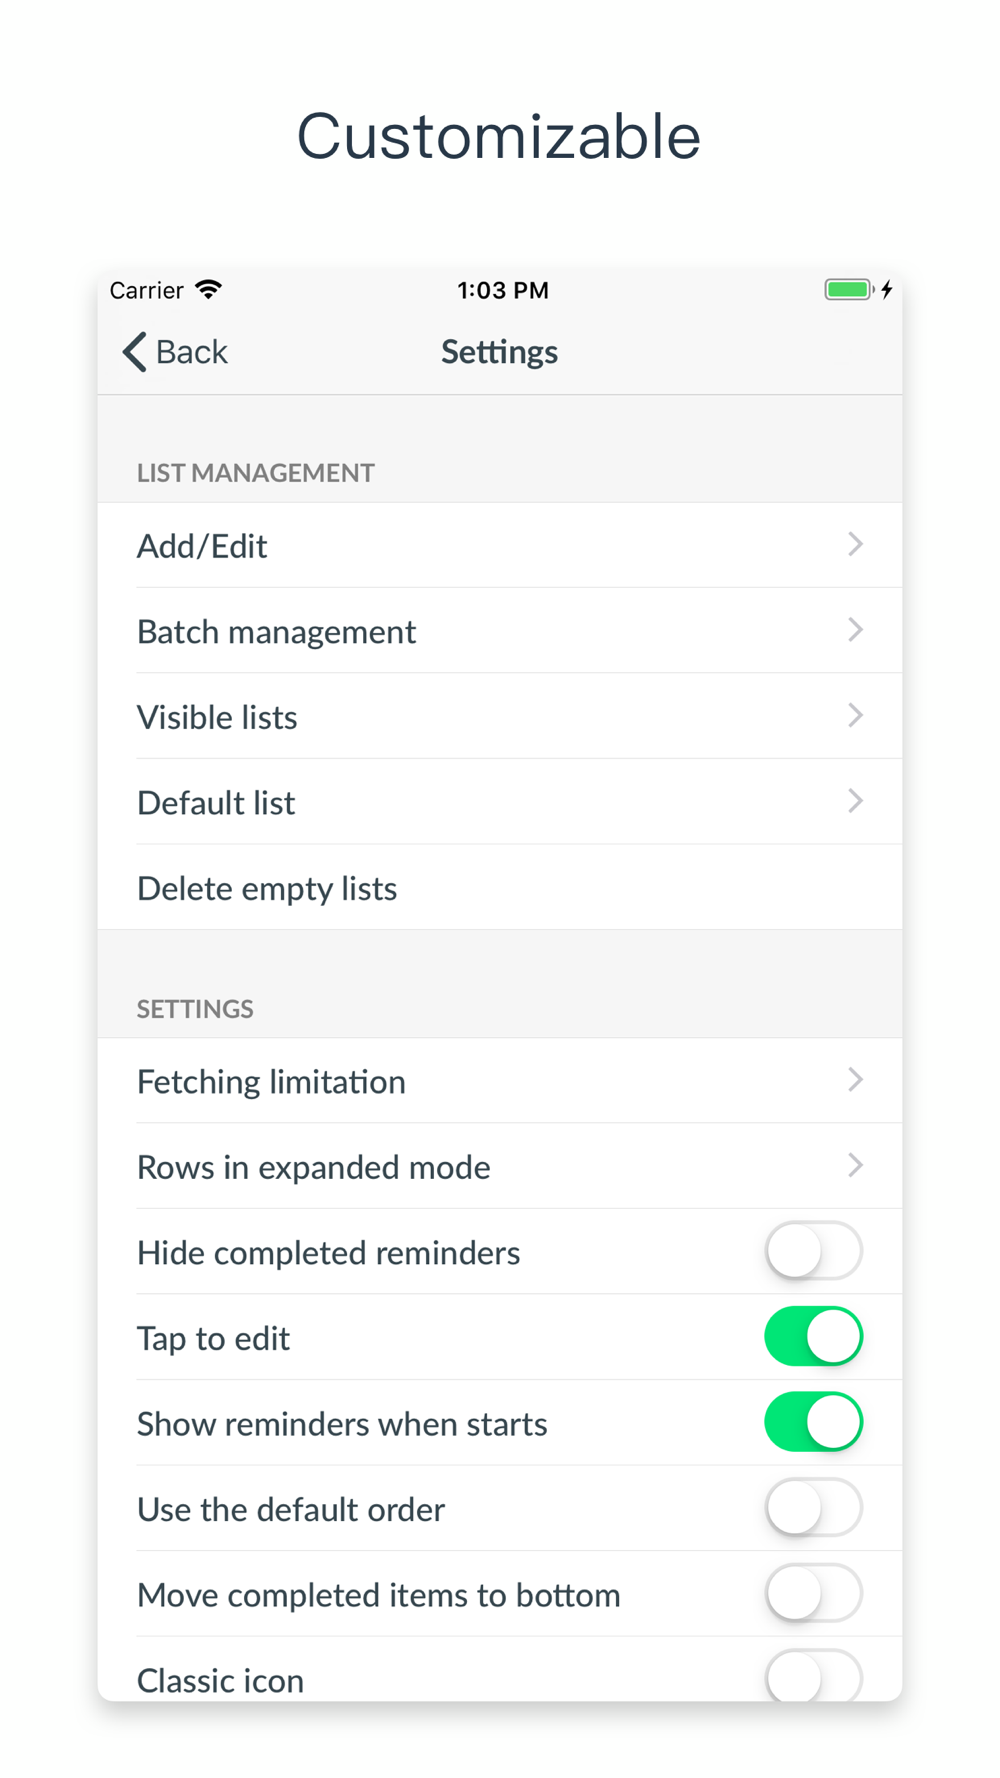1000x1778 pixels.
Task: Tap chevron beside Visible lists
Action: pos(855,716)
